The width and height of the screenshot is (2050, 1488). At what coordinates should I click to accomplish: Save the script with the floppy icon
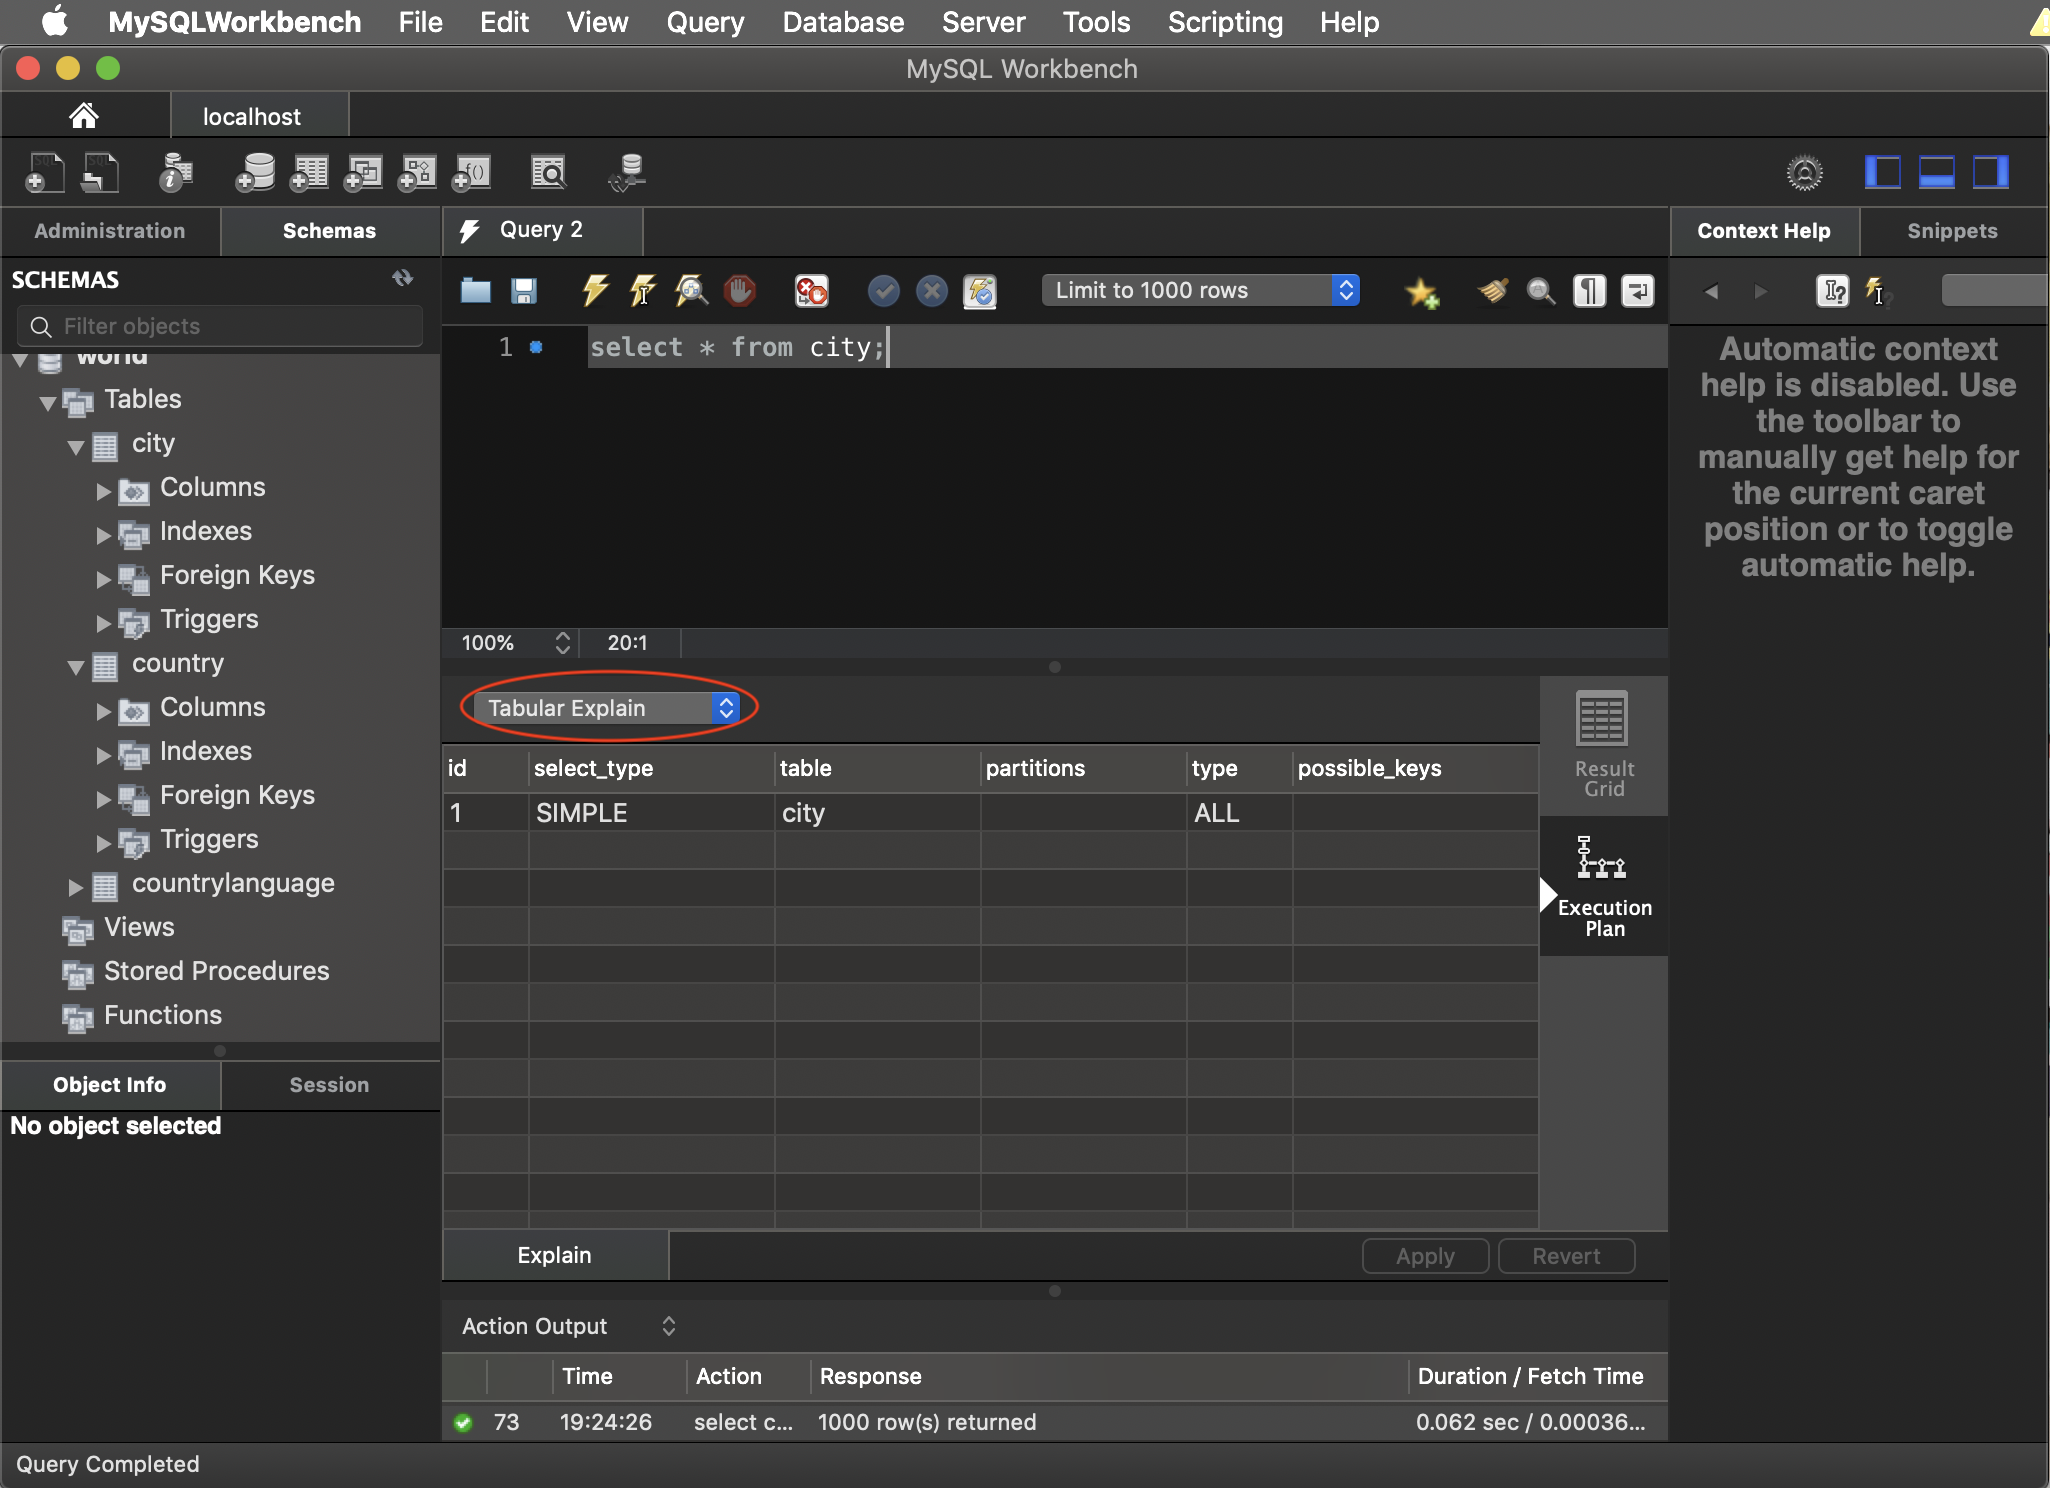point(524,291)
